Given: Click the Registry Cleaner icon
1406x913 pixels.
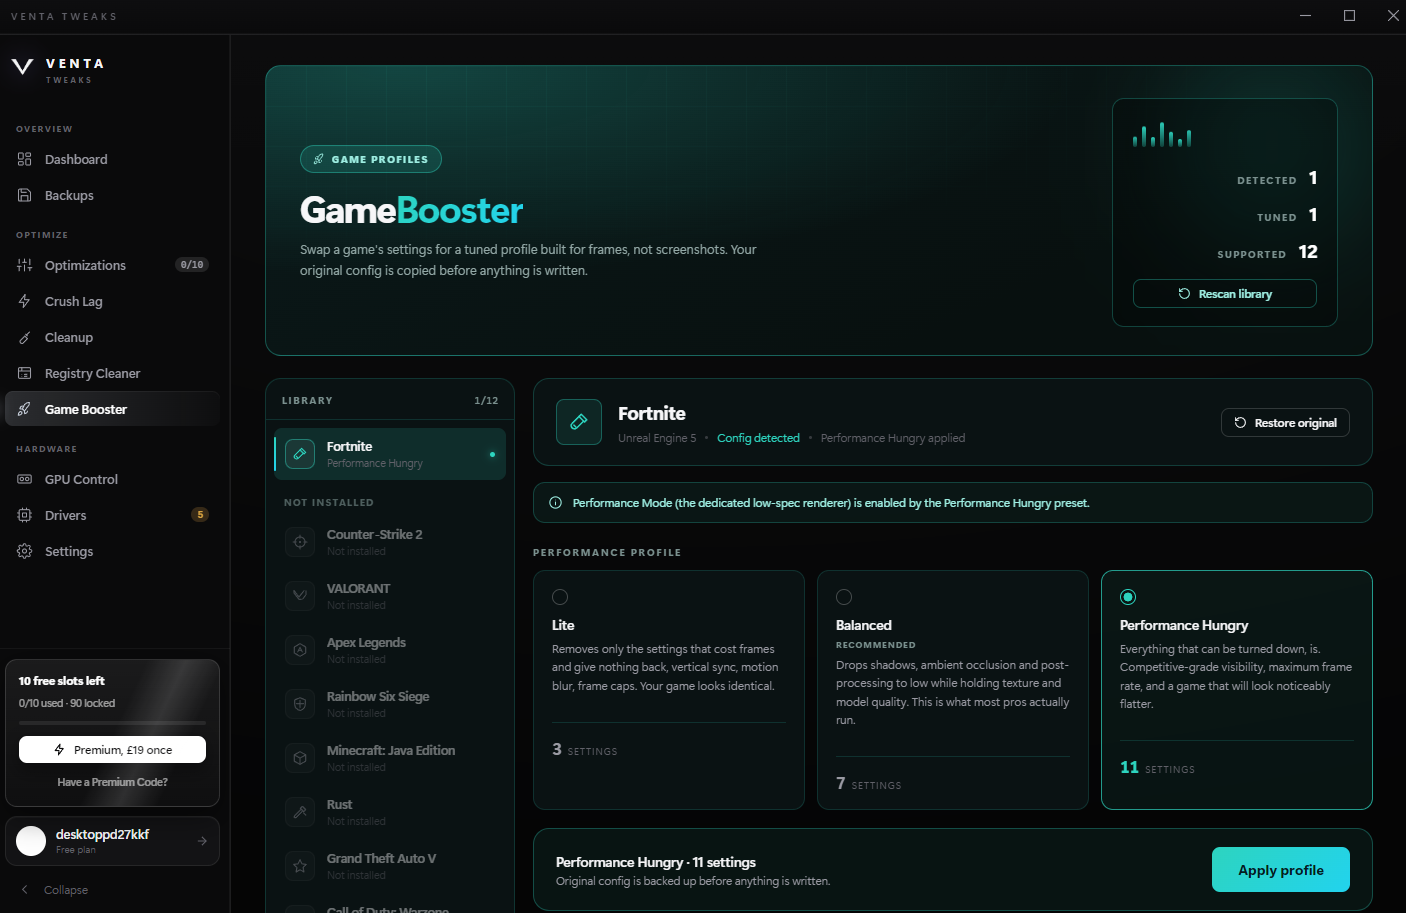Looking at the screenshot, I should coord(25,373).
